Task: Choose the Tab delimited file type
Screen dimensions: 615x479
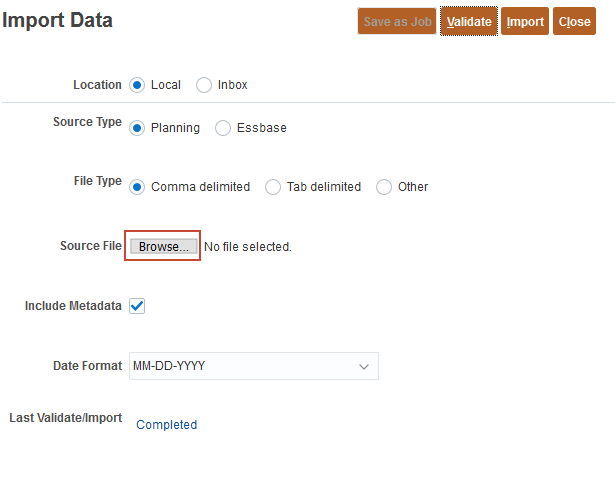Action: [273, 187]
